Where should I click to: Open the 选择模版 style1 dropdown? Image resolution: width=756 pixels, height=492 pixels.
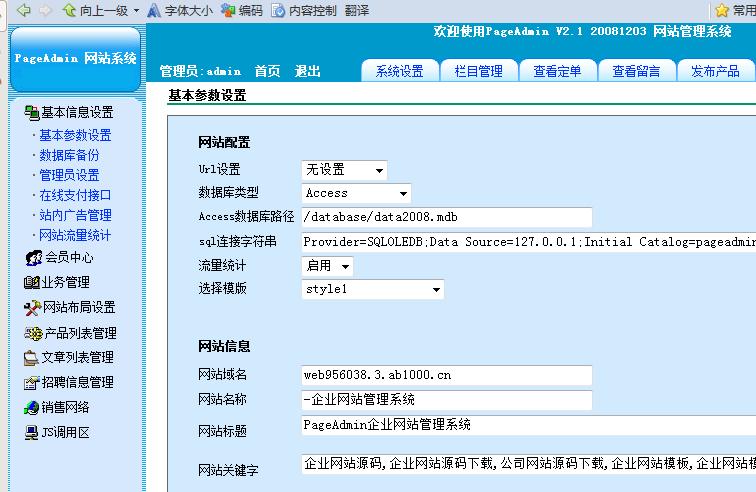point(373,289)
